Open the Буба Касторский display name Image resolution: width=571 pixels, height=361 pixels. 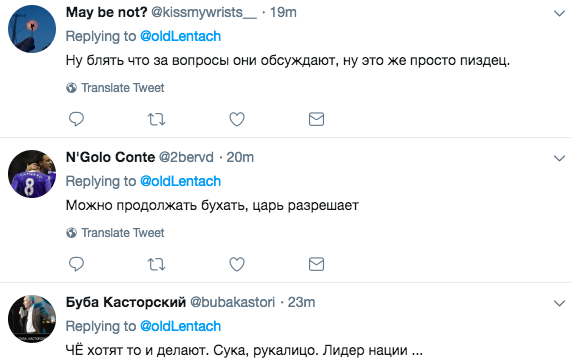click(x=126, y=302)
